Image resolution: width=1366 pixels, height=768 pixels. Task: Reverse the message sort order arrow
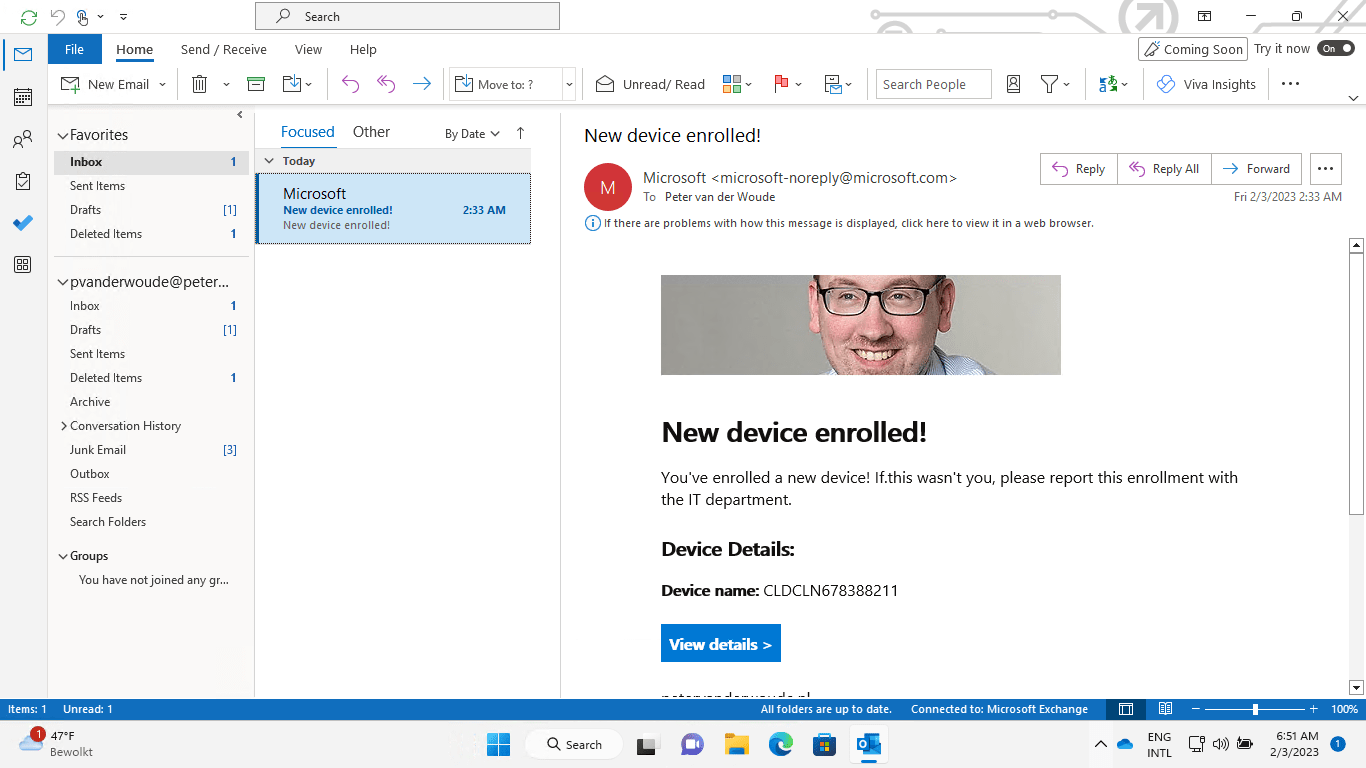click(x=520, y=133)
